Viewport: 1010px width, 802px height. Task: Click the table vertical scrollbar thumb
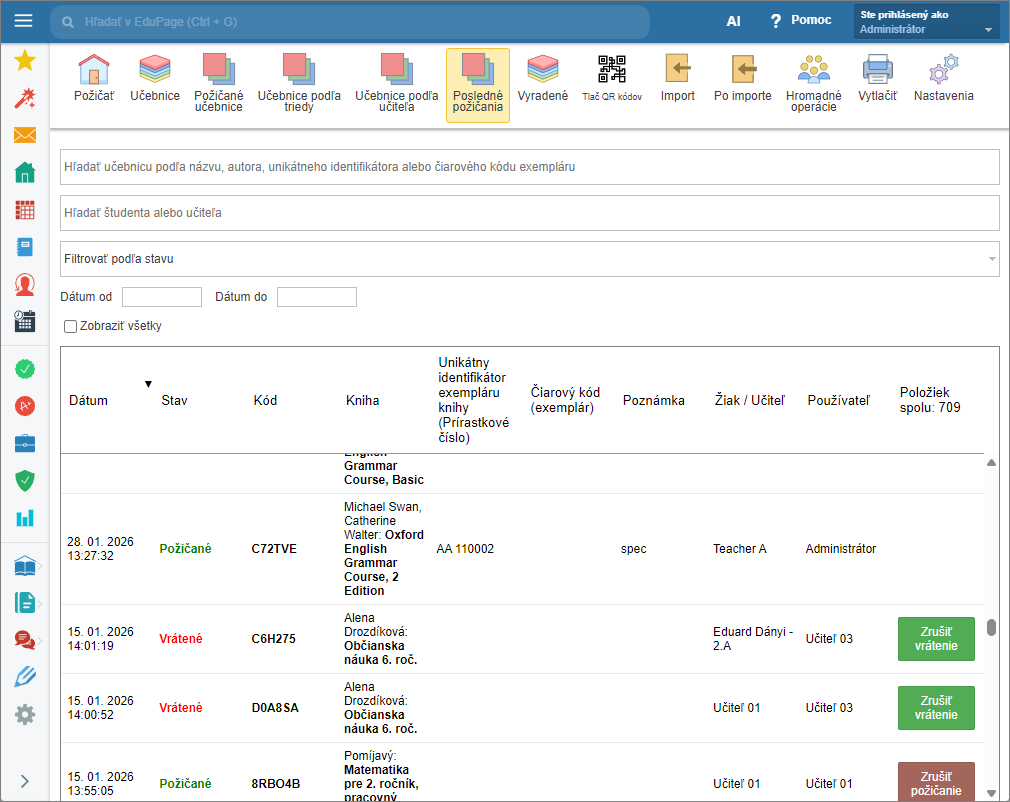pos(991,628)
